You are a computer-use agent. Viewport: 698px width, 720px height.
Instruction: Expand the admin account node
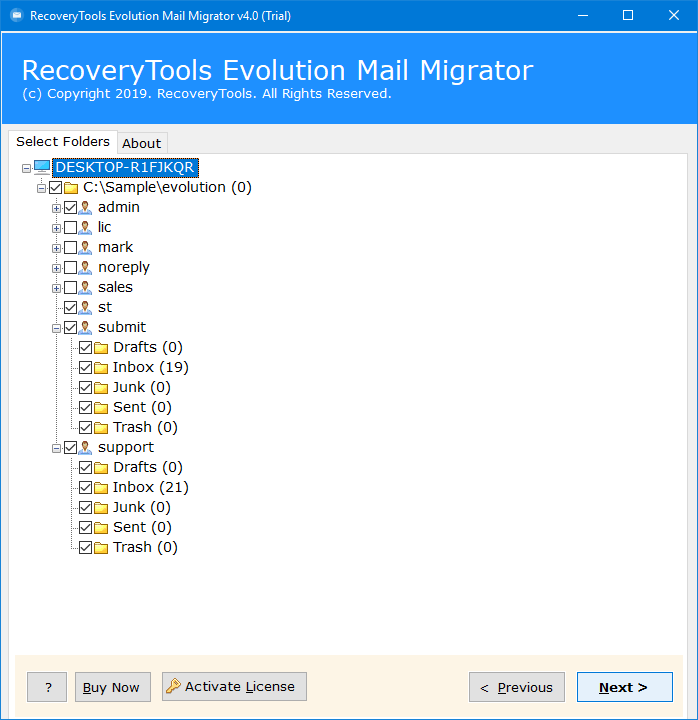[x=56, y=208]
